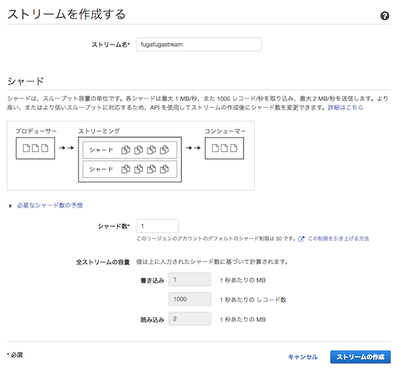Open the help question mark icon
The image size is (410, 370).
point(385,16)
